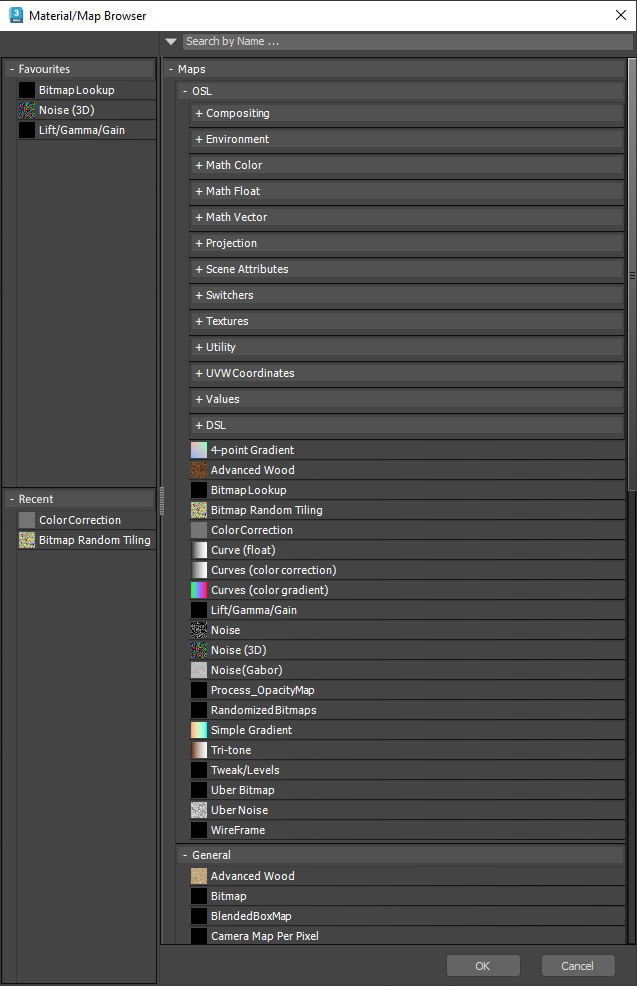Click the maps list vertical scrollbar
637x986 pixels.
(x=632, y=275)
